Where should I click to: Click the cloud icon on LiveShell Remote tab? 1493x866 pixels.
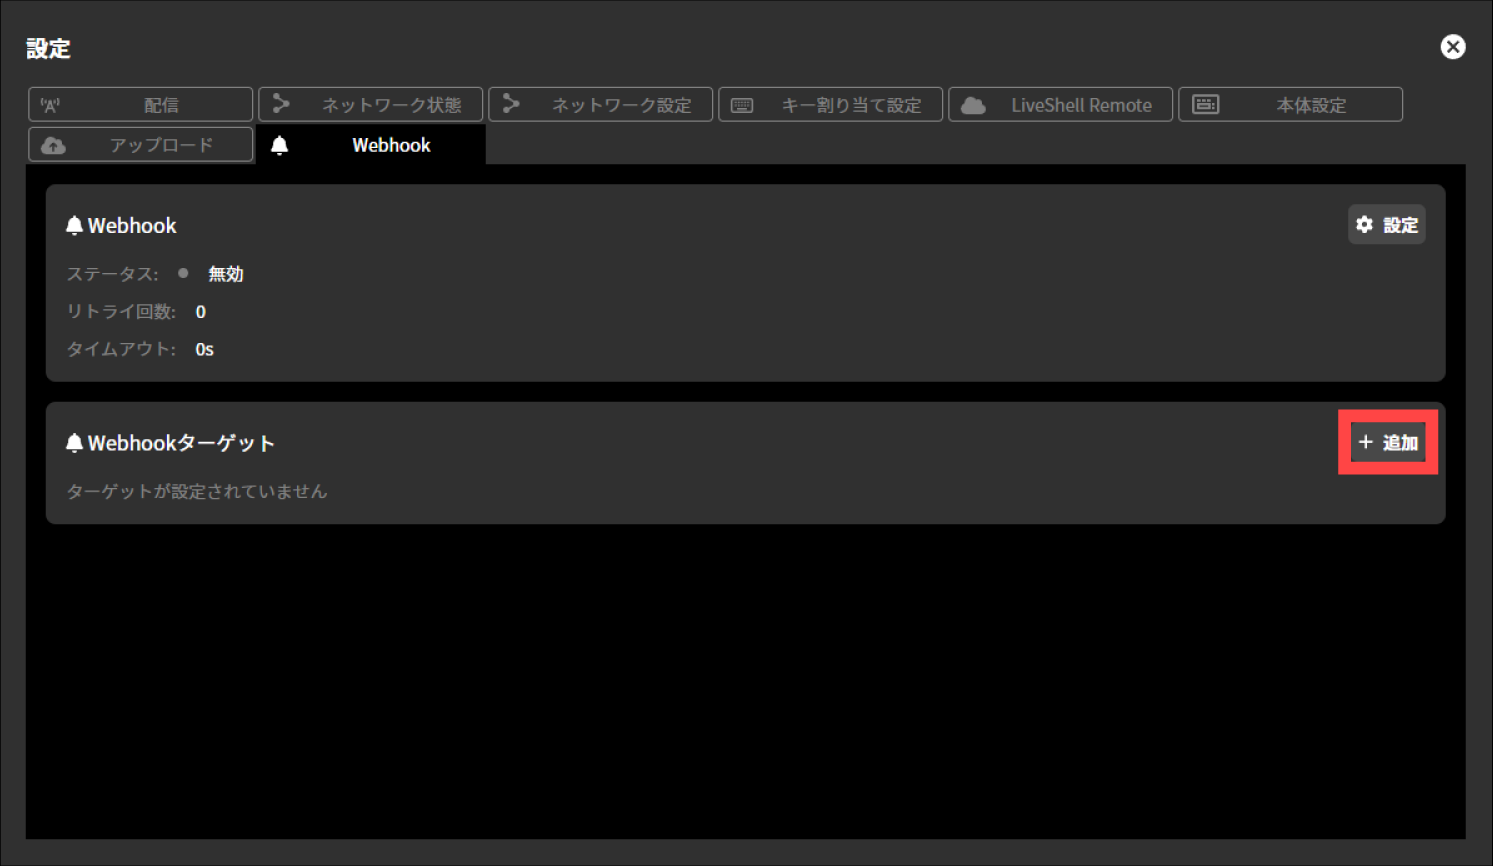[971, 104]
